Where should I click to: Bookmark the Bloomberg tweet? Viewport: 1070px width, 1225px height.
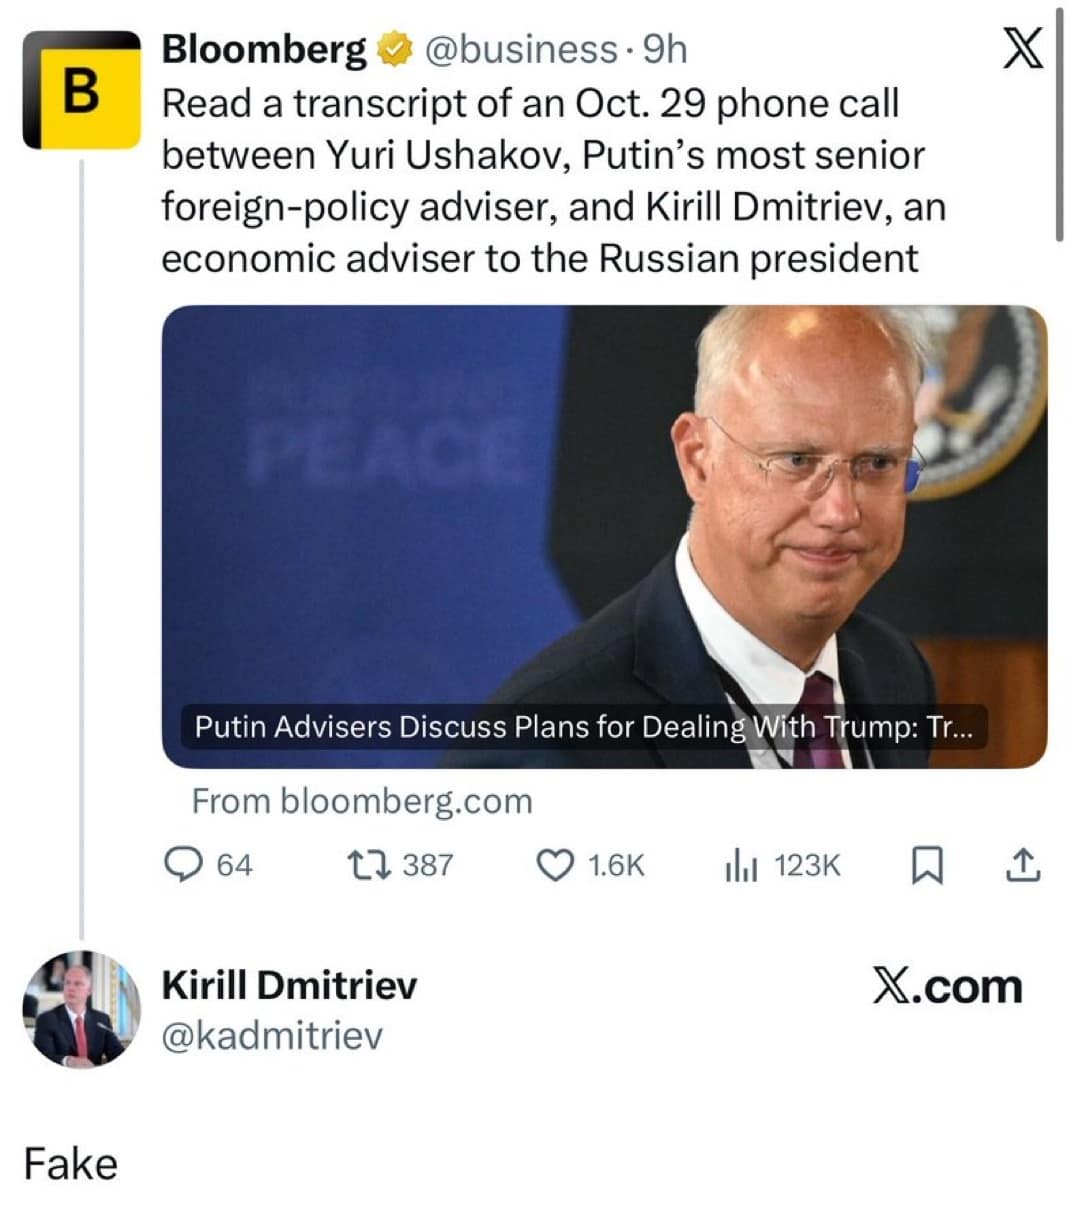(x=927, y=866)
